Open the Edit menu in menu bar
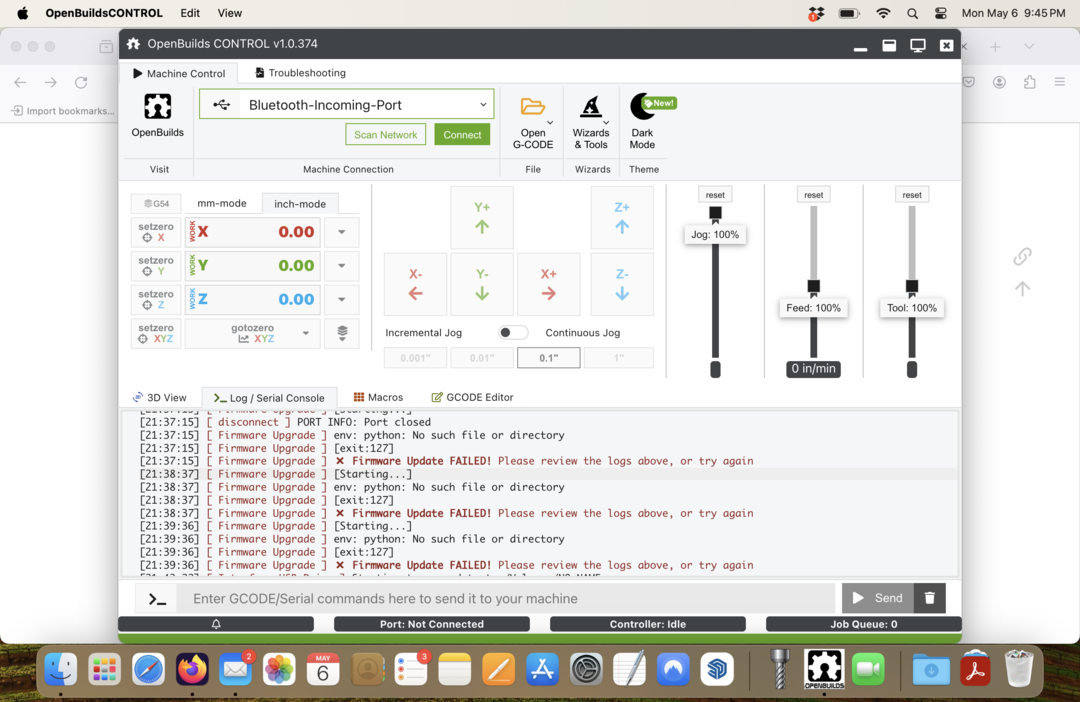The height and width of the screenshot is (702, 1080). click(190, 13)
